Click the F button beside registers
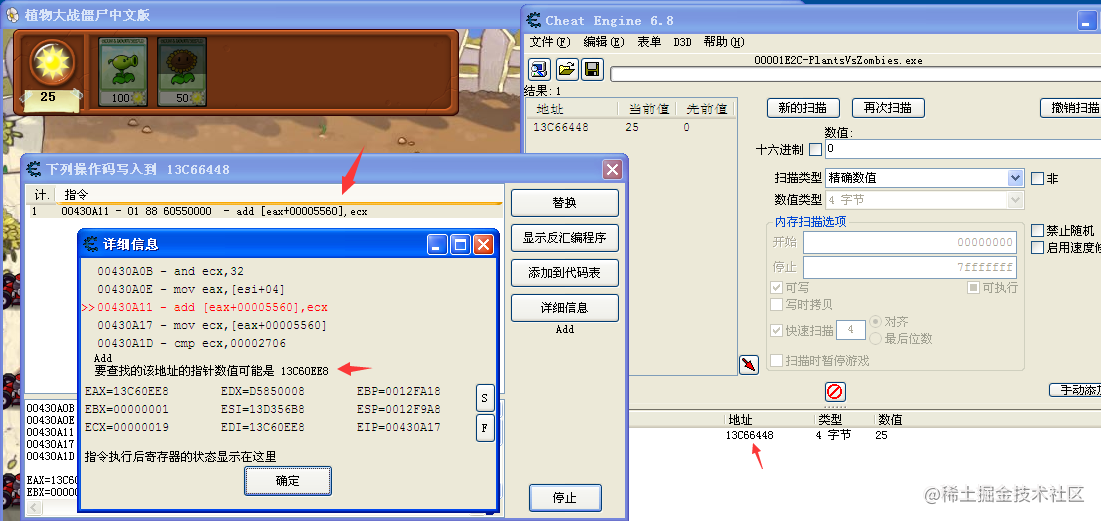 click(485, 428)
